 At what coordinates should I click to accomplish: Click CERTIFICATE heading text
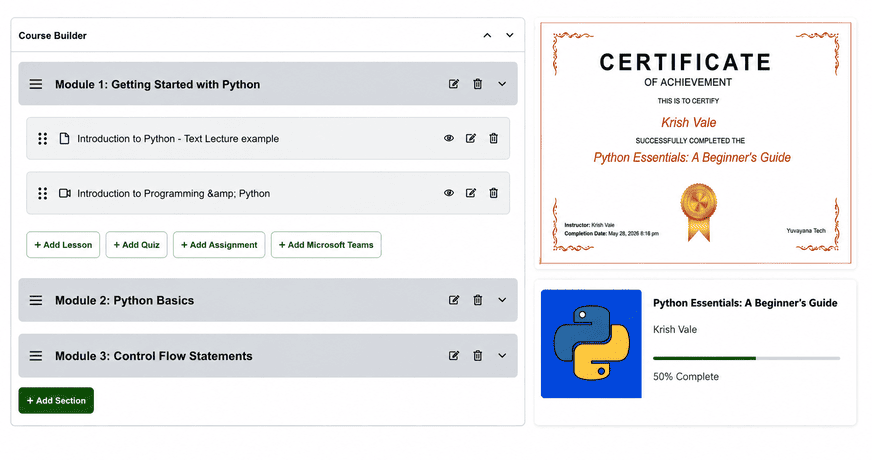(x=685, y=62)
